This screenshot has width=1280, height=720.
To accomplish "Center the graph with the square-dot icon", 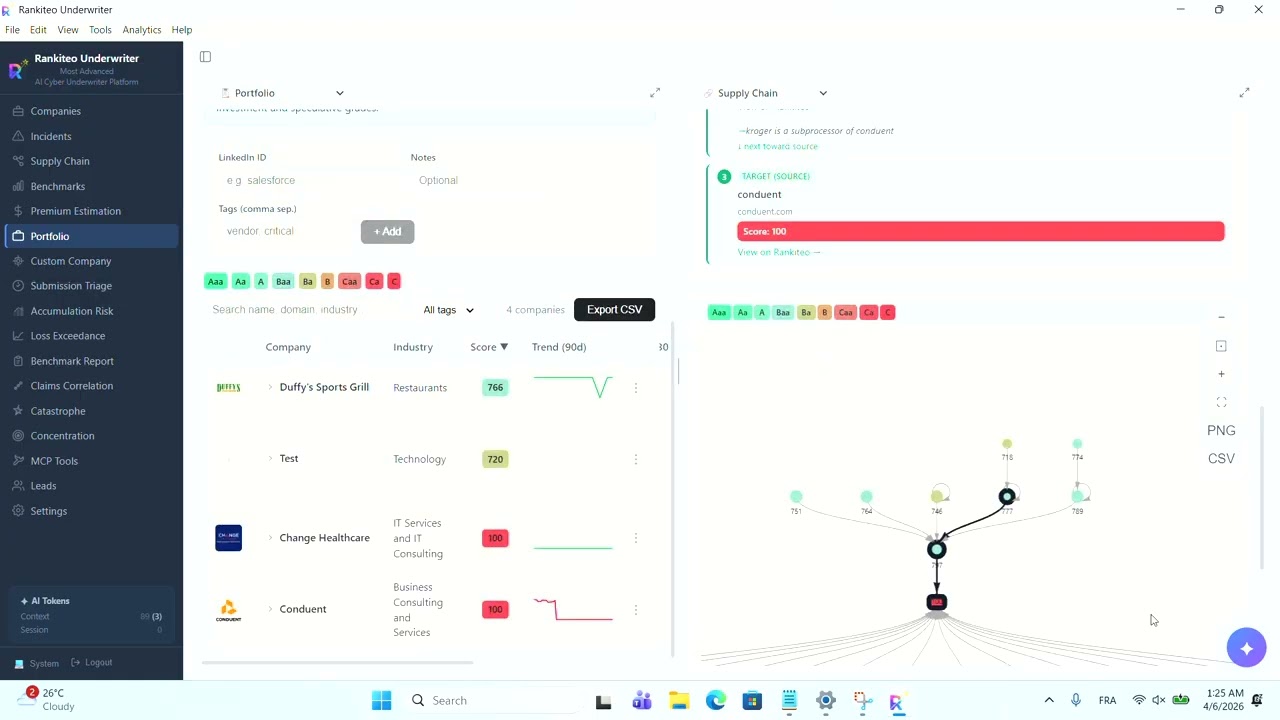I will [x=1221, y=346].
